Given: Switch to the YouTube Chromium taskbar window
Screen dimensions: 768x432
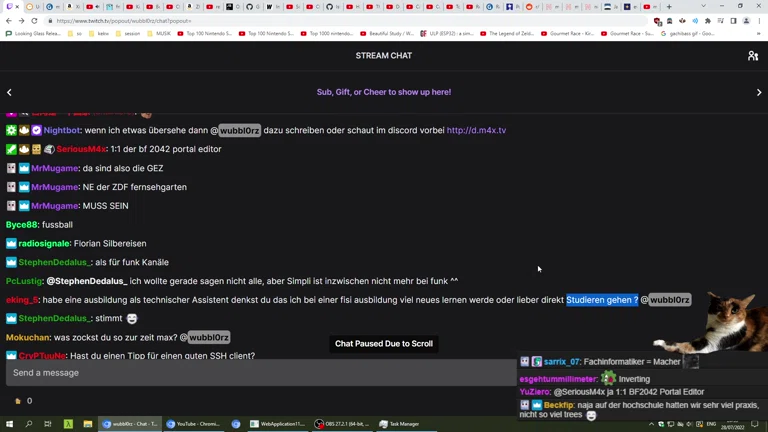Looking at the screenshot, I should point(194,424).
